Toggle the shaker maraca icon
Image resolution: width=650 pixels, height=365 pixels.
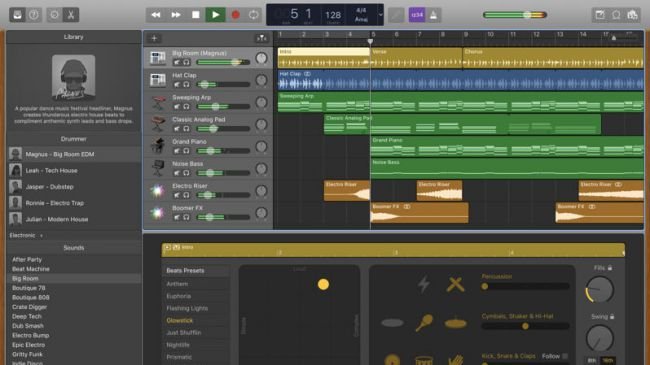pos(424,323)
